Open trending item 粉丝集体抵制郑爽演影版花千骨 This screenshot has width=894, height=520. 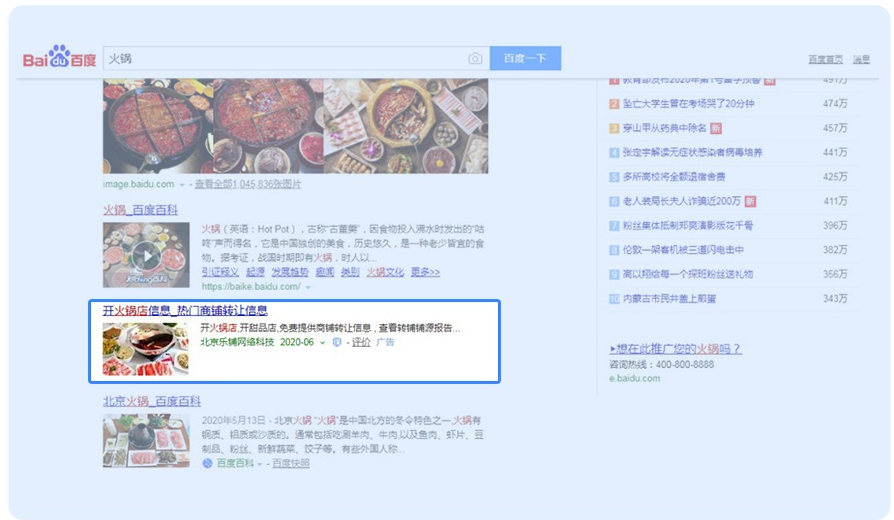[688, 225]
